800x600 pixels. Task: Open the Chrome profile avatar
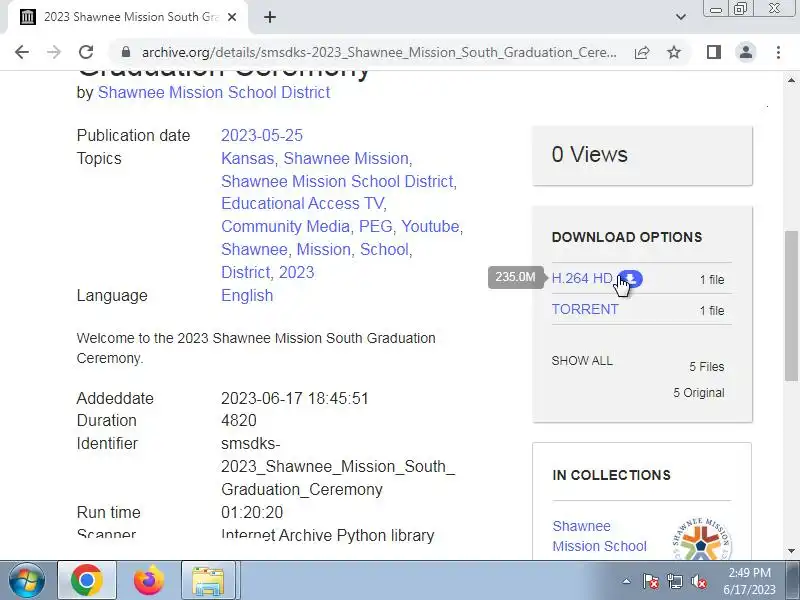click(x=746, y=52)
